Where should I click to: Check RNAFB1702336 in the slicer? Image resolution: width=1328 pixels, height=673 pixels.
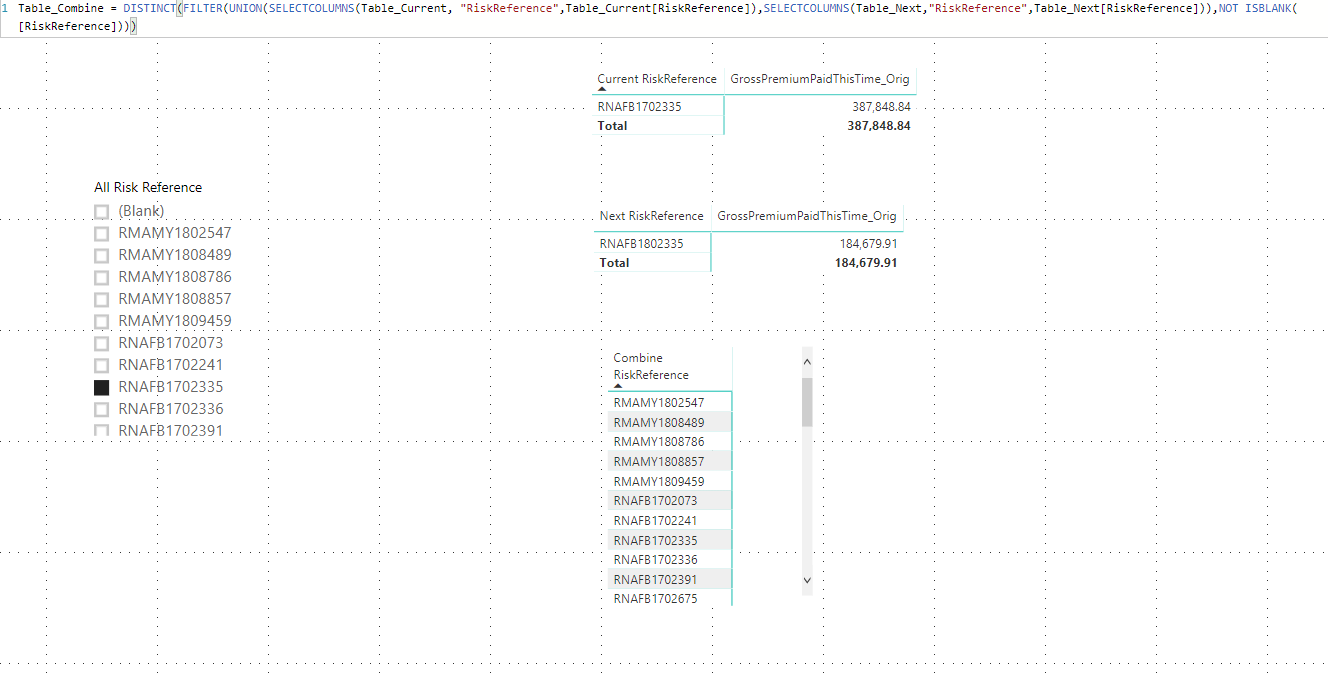point(101,410)
